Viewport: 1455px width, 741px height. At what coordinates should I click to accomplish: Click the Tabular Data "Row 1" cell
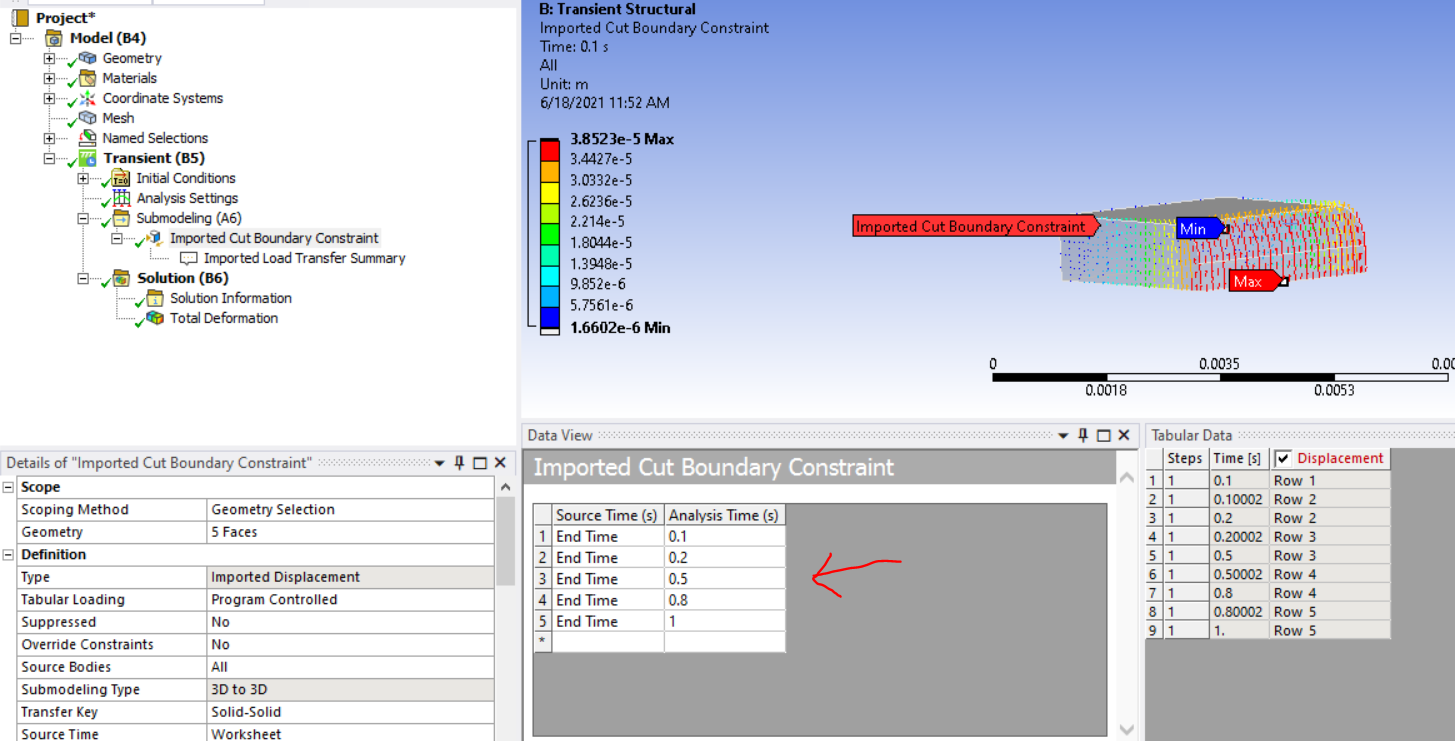[1330, 480]
